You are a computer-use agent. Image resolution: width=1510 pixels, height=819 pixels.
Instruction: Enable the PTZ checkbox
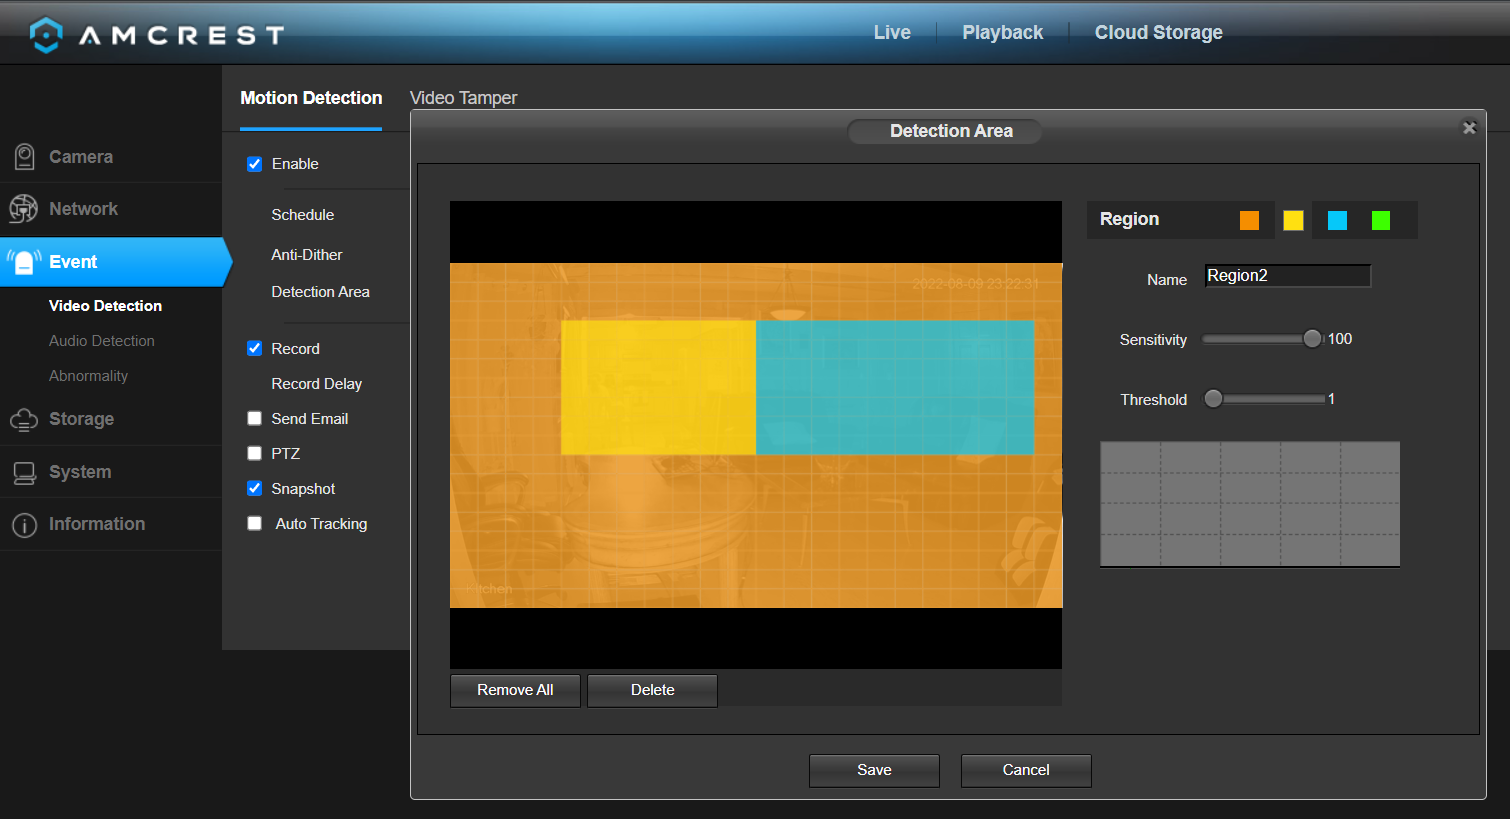(x=254, y=453)
